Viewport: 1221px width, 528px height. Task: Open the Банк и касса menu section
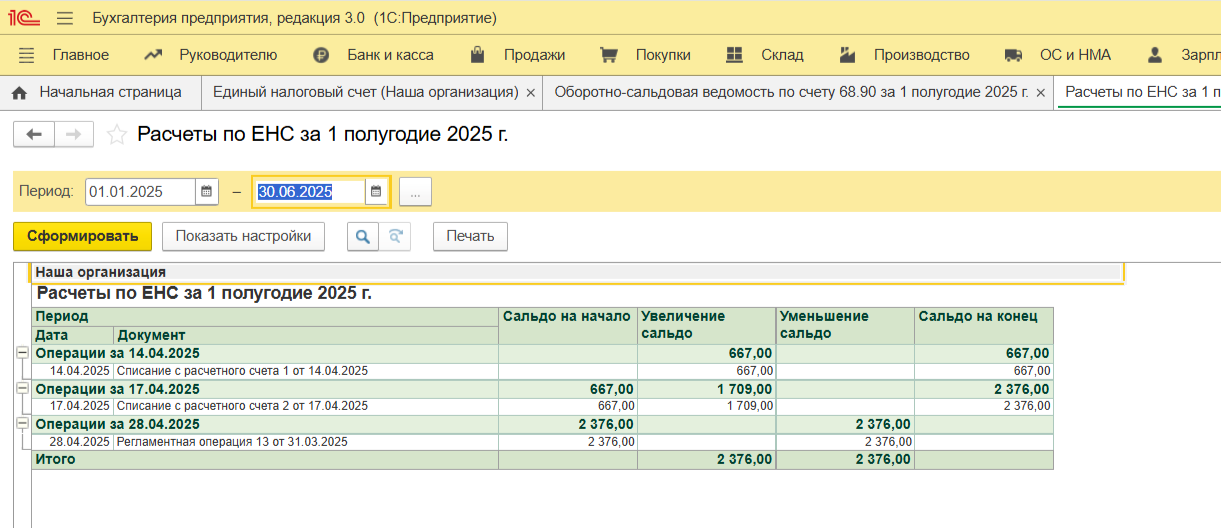(389, 55)
